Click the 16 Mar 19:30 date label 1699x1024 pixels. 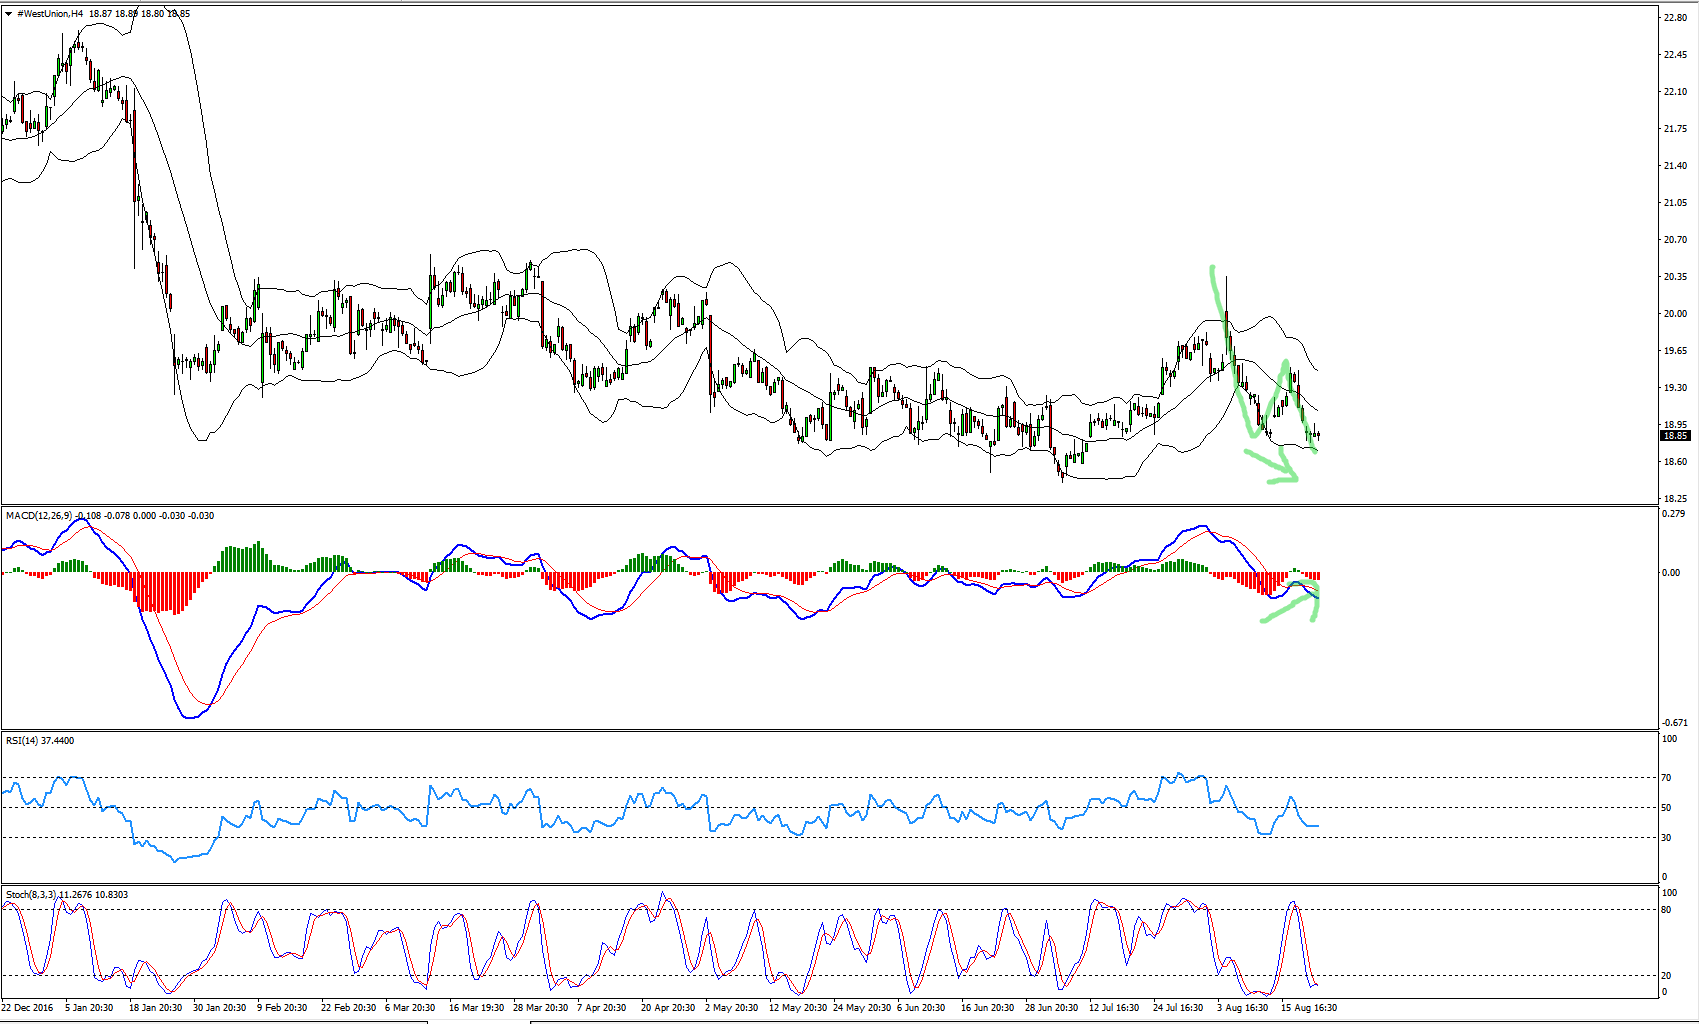point(477,1008)
